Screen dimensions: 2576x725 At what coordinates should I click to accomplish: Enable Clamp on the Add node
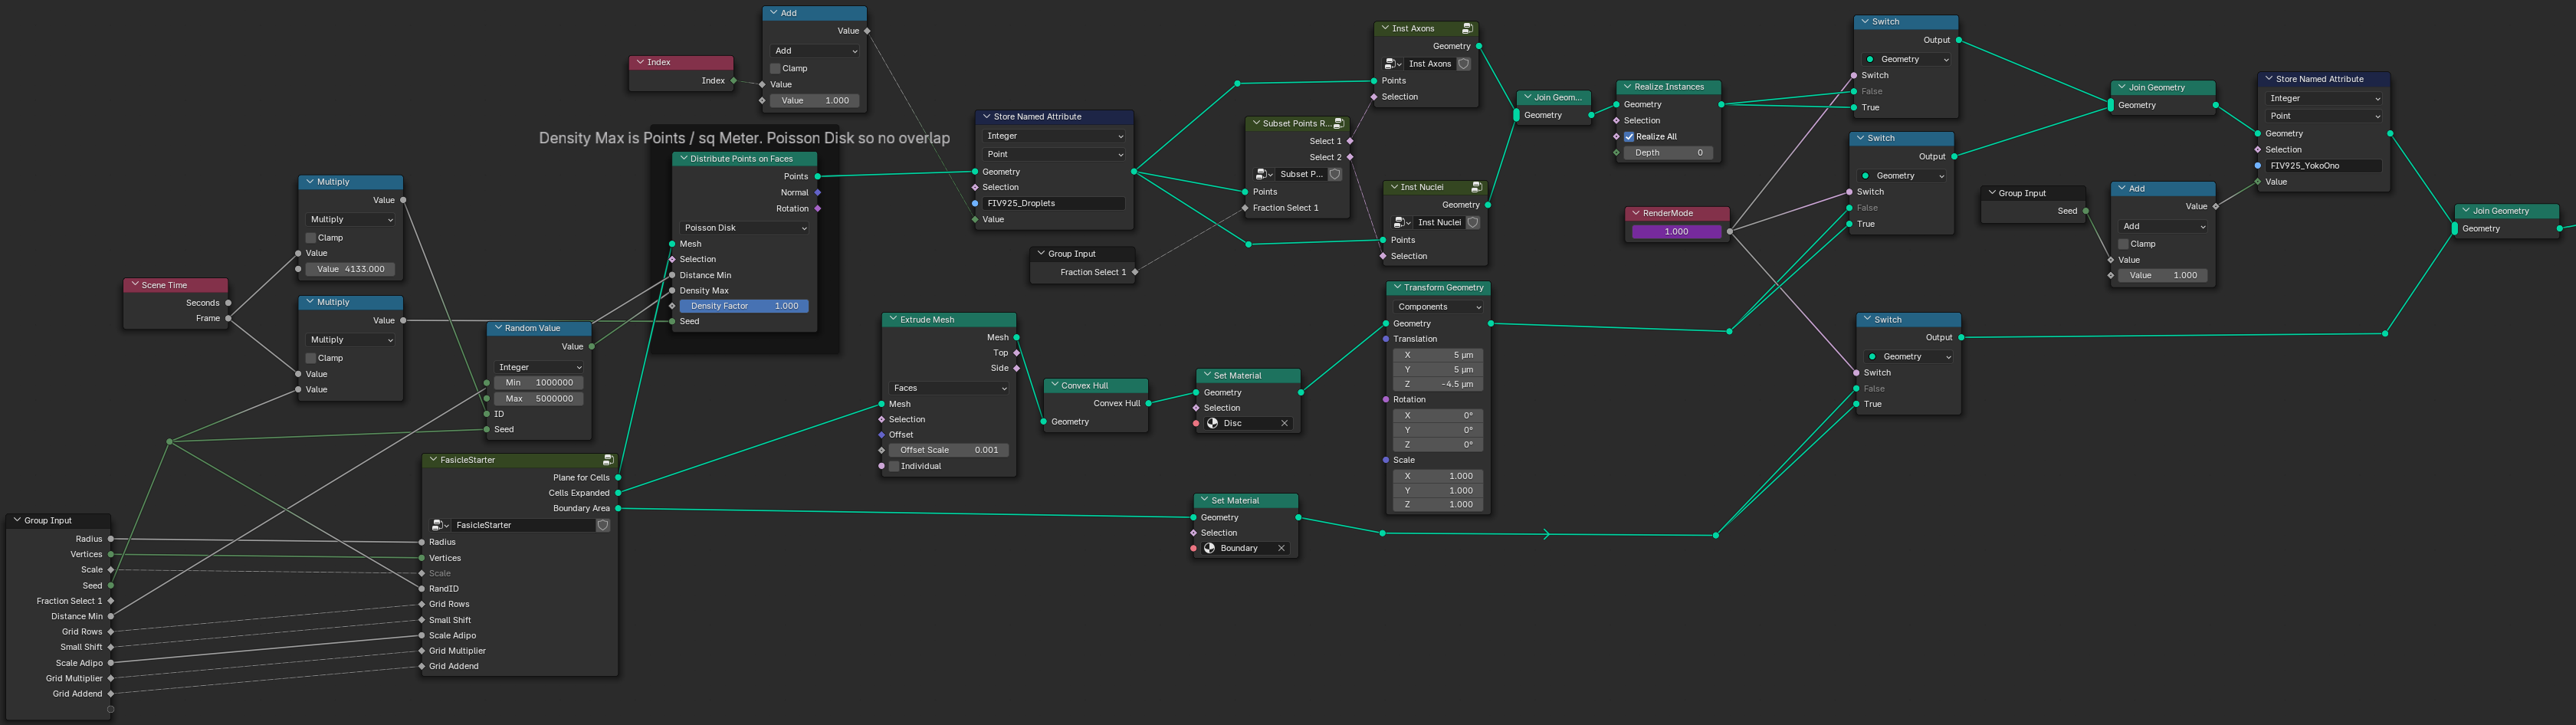tap(774, 68)
